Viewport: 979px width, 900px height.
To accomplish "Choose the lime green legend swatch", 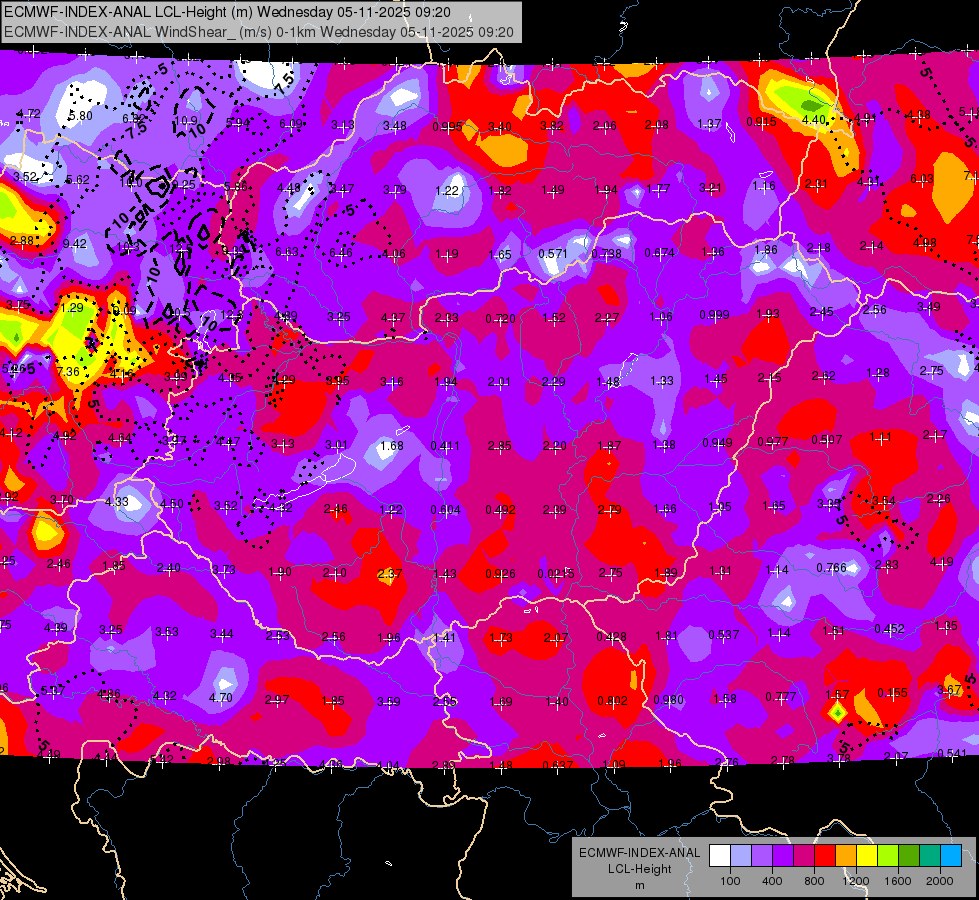I will click(888, 855).
